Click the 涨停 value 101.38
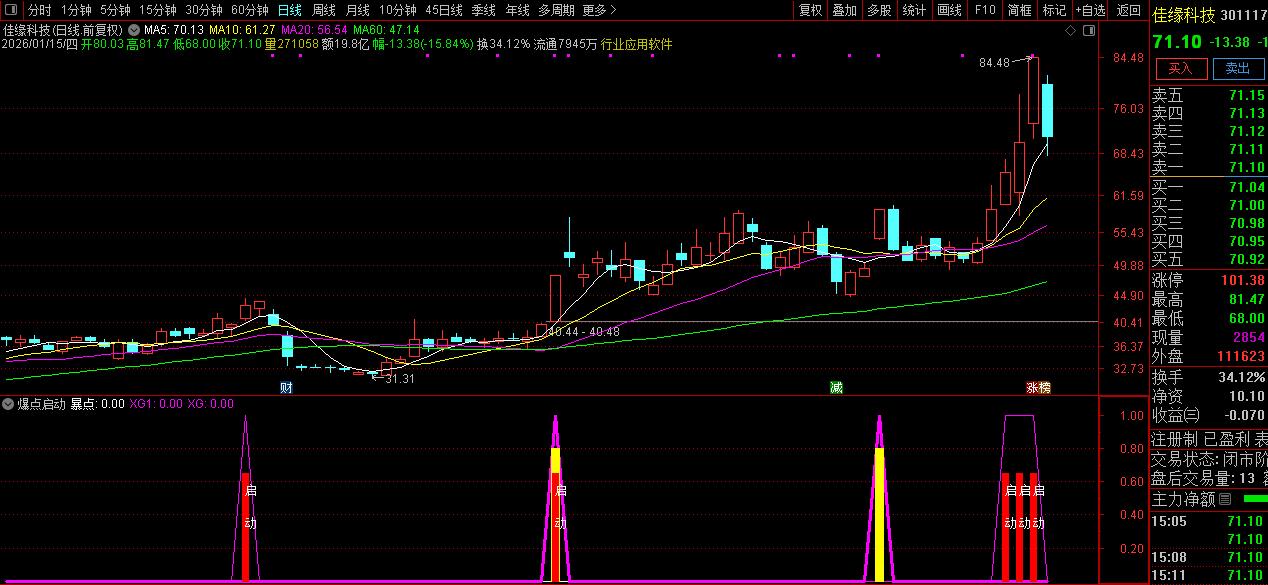This screenshot has height=585, width=1268. pyautogui.click(x=1243, y=280)
